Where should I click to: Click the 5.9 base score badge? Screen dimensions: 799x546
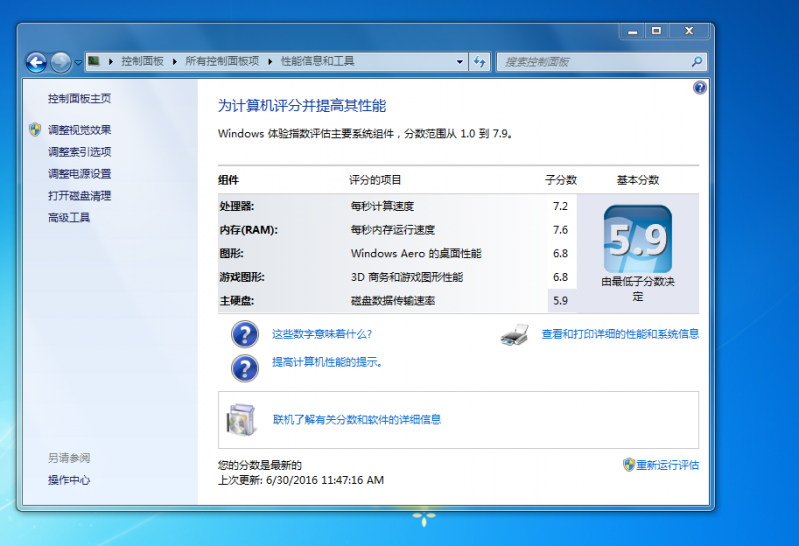(x=637, y=239)
